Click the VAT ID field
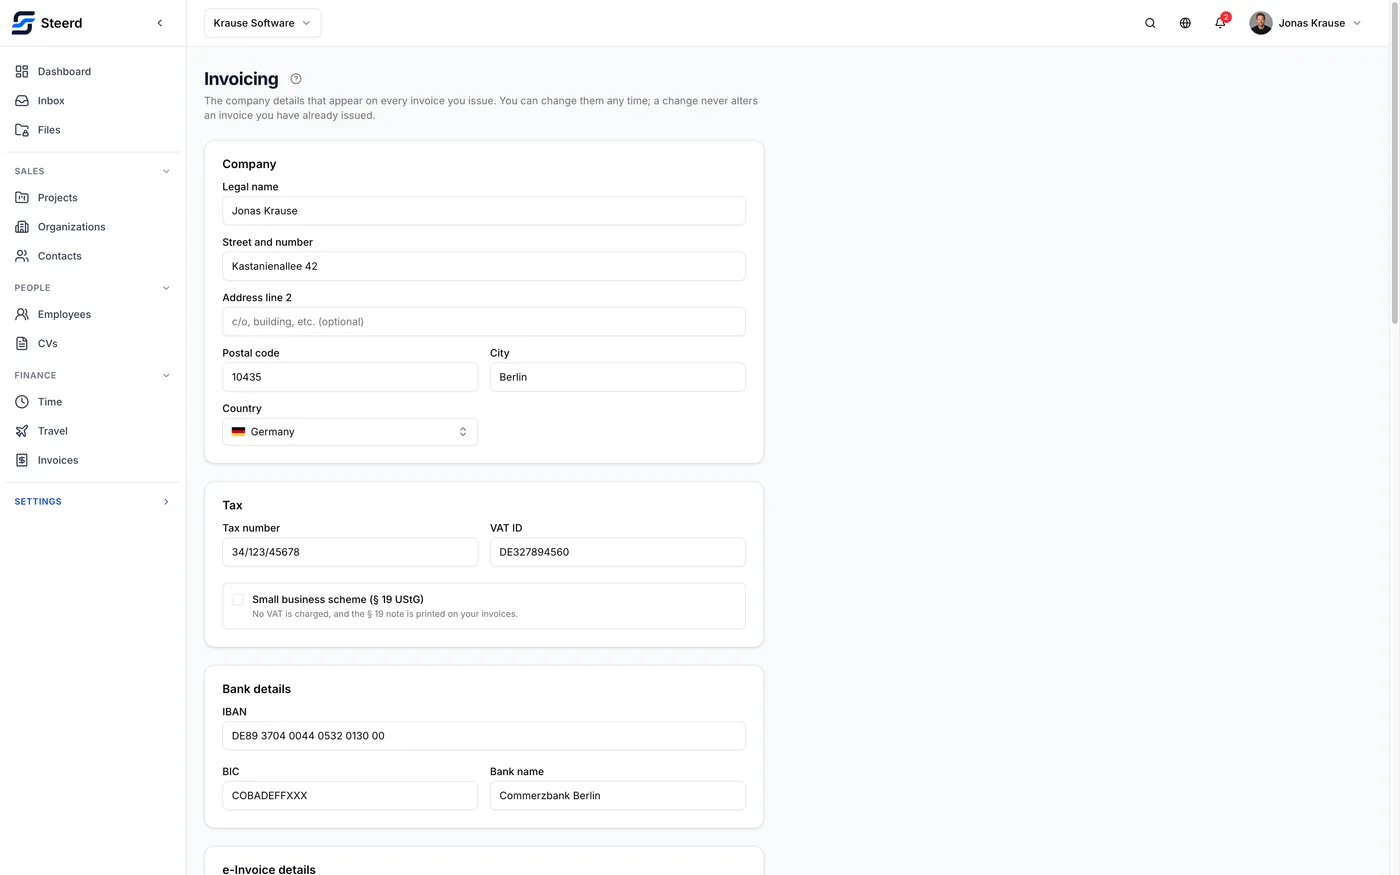This screenshot has height=875, width=1400. pyautogui.click(x=618, y=552)
